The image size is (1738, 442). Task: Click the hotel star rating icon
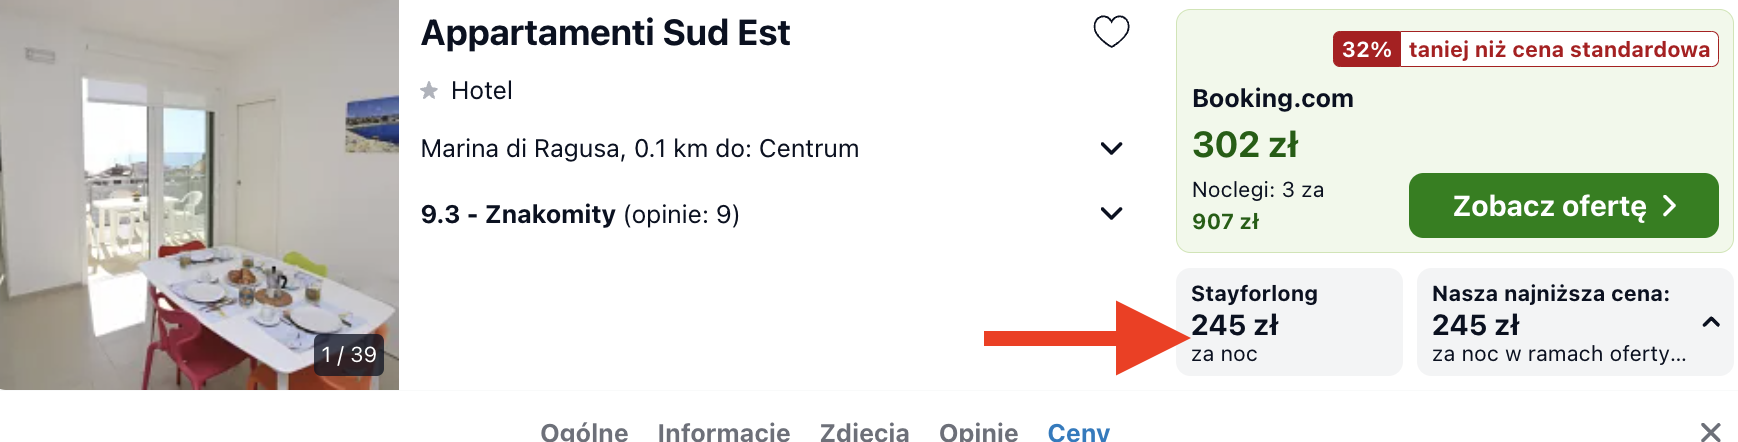click(x=429, y=91)
